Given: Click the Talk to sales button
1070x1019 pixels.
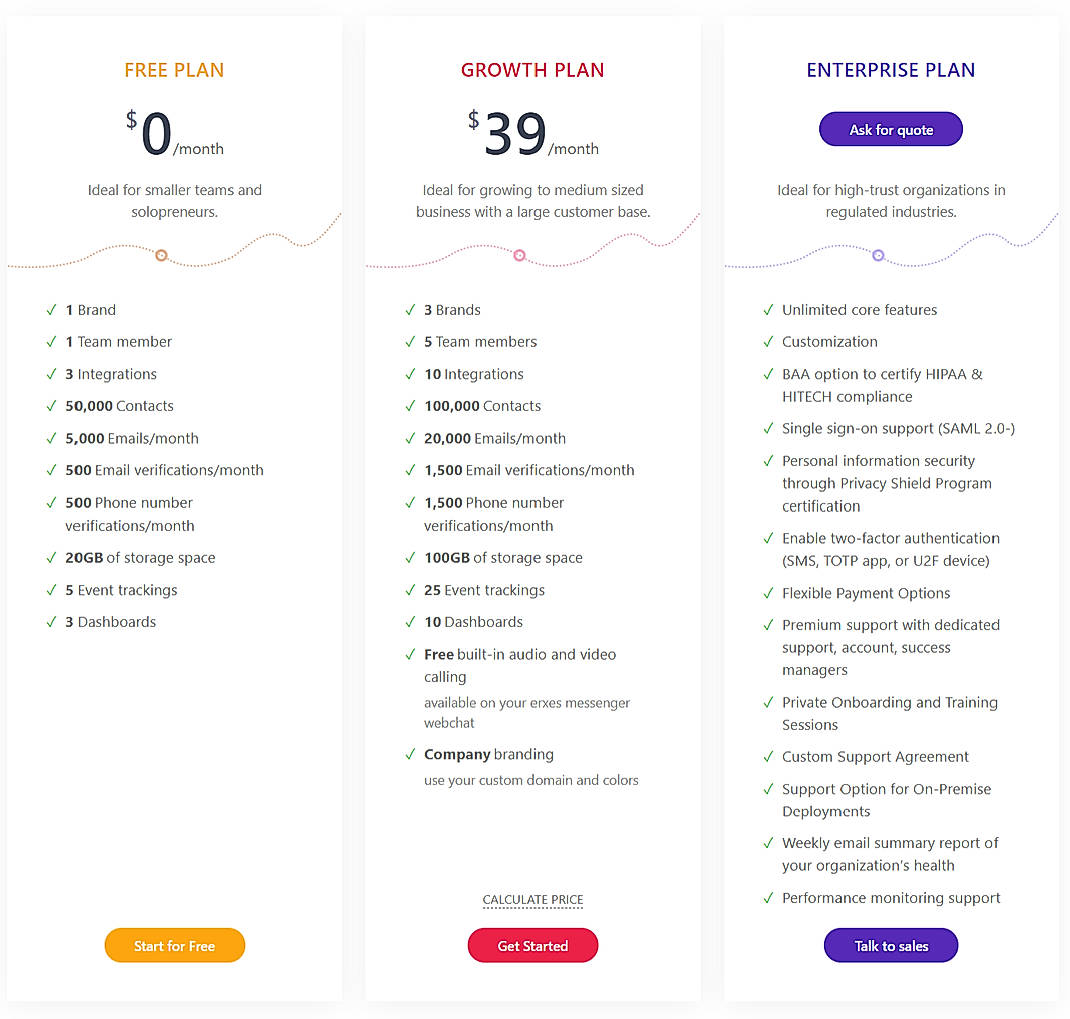Looking at the screenshot, I should [x=891, y=945].
